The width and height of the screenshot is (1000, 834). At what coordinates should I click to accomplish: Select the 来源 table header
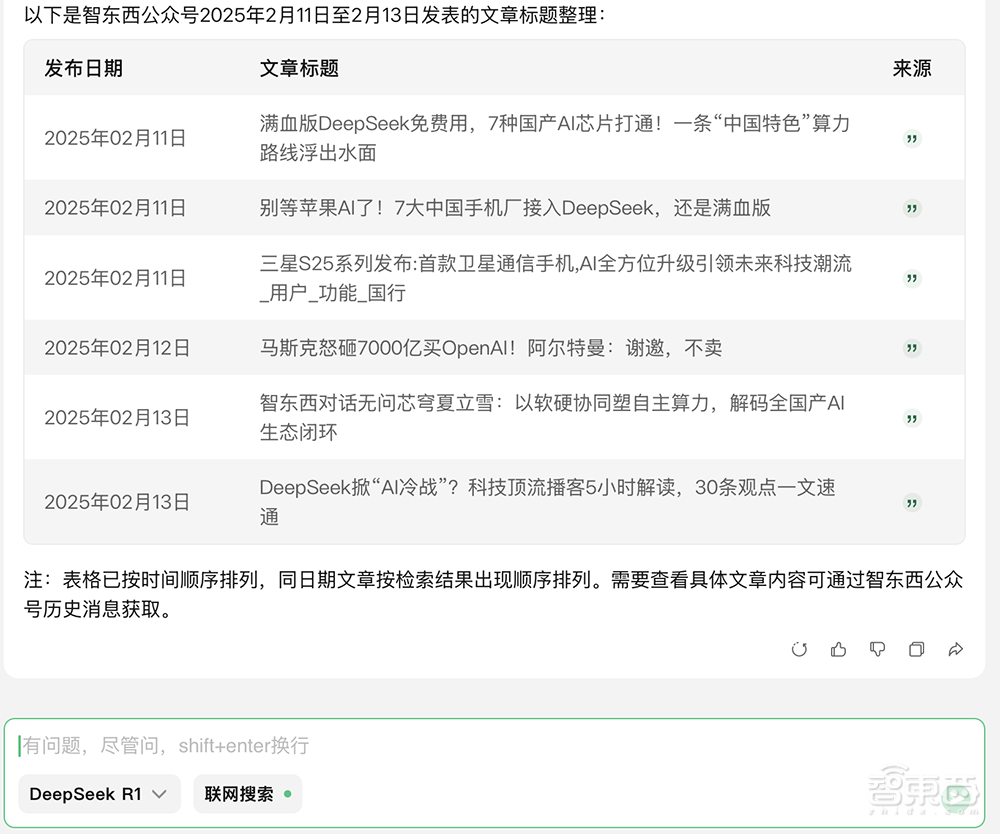coord(910,70)
